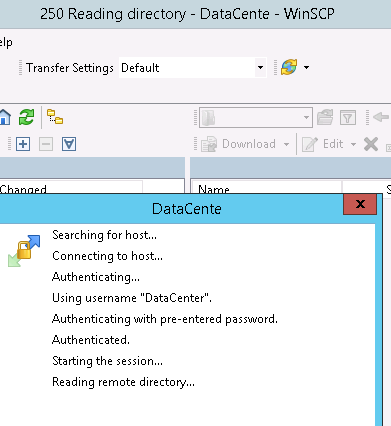Open the local home directory icon
The image size is (391, 426).
(x=5, y=117)
